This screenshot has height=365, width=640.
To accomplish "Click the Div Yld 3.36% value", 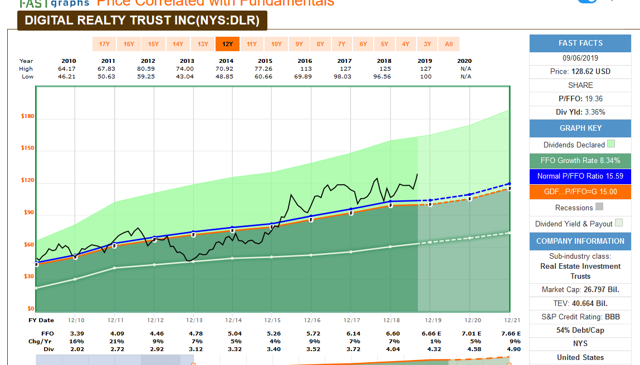I will point(594,112).
